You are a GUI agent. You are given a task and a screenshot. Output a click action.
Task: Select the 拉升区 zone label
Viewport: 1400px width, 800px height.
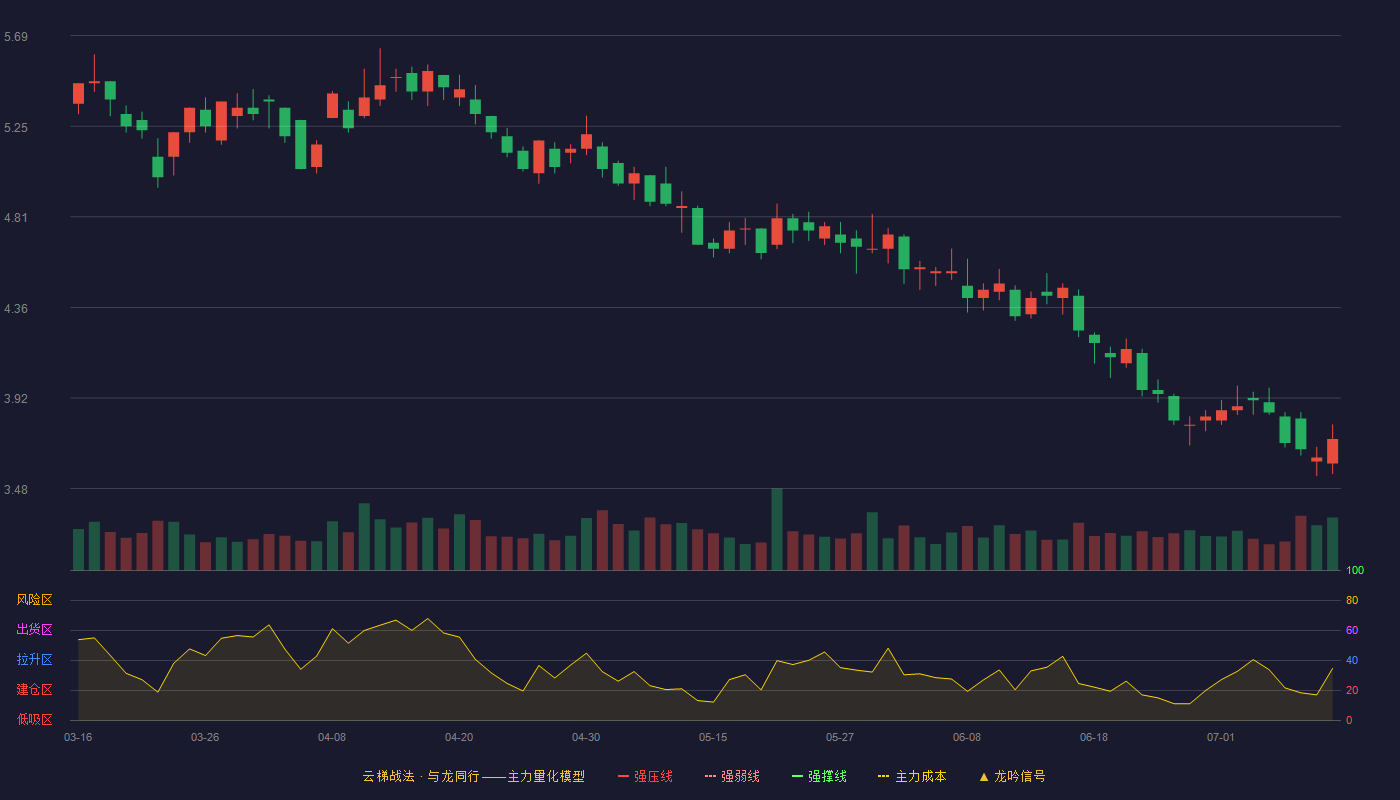pos(34,660)
